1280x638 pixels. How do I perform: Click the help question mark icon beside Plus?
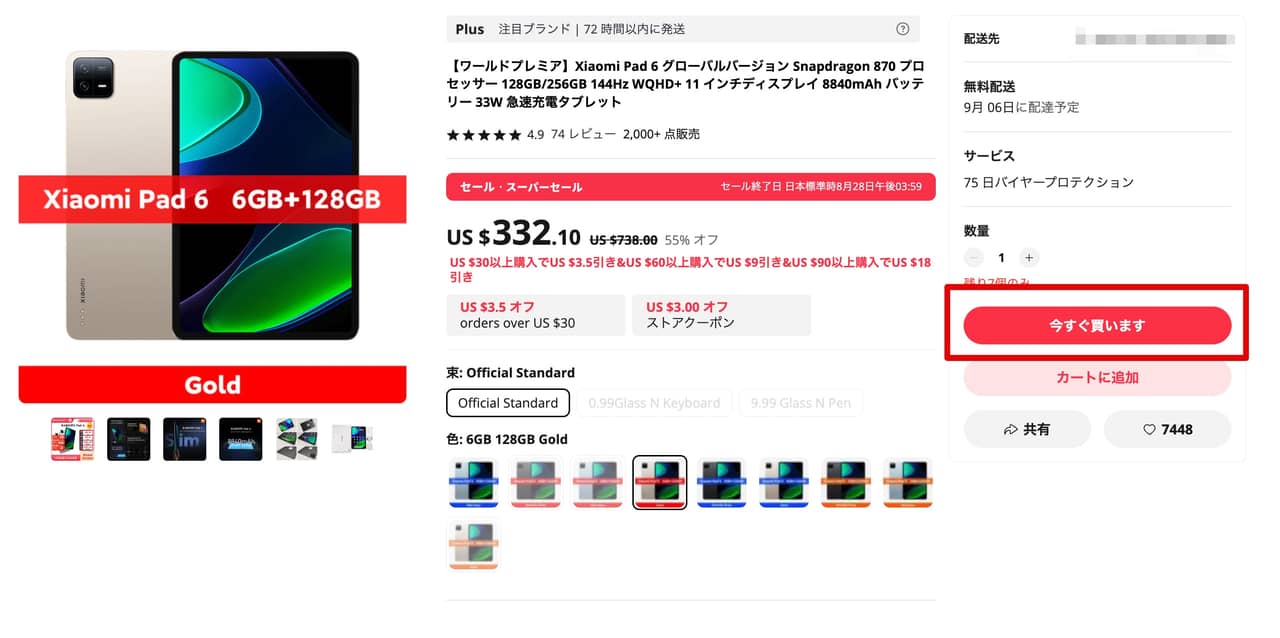coord(903,29)
